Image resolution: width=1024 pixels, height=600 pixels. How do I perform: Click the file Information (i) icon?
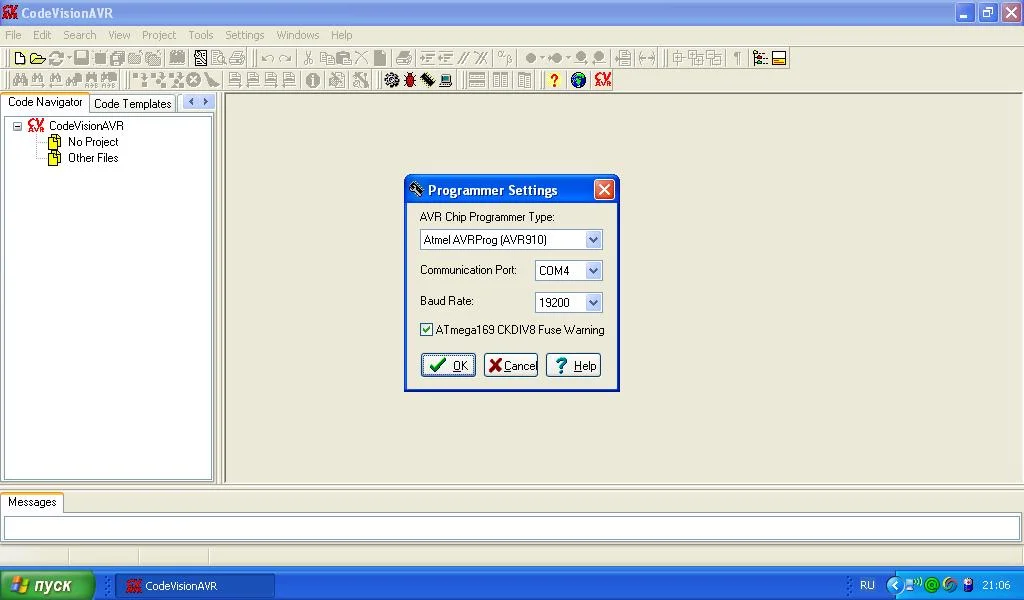point(313,80)
